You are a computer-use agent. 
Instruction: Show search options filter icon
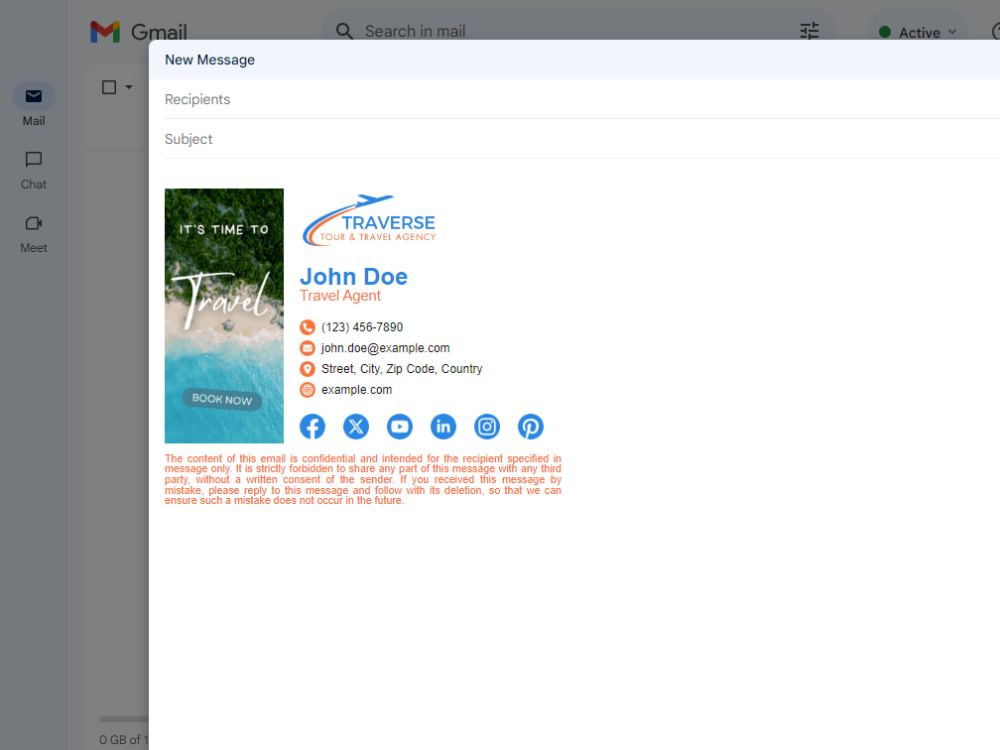(809, 31)
